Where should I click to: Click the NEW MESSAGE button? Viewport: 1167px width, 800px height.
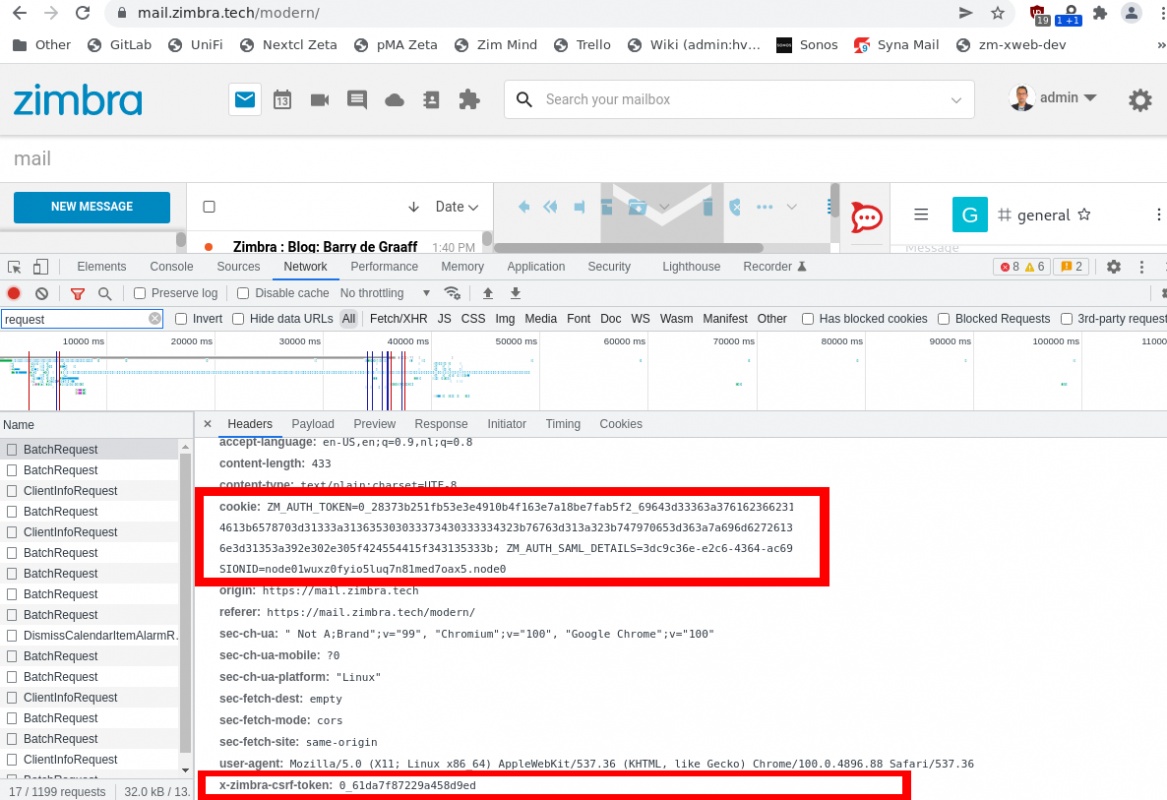[92, 207]
